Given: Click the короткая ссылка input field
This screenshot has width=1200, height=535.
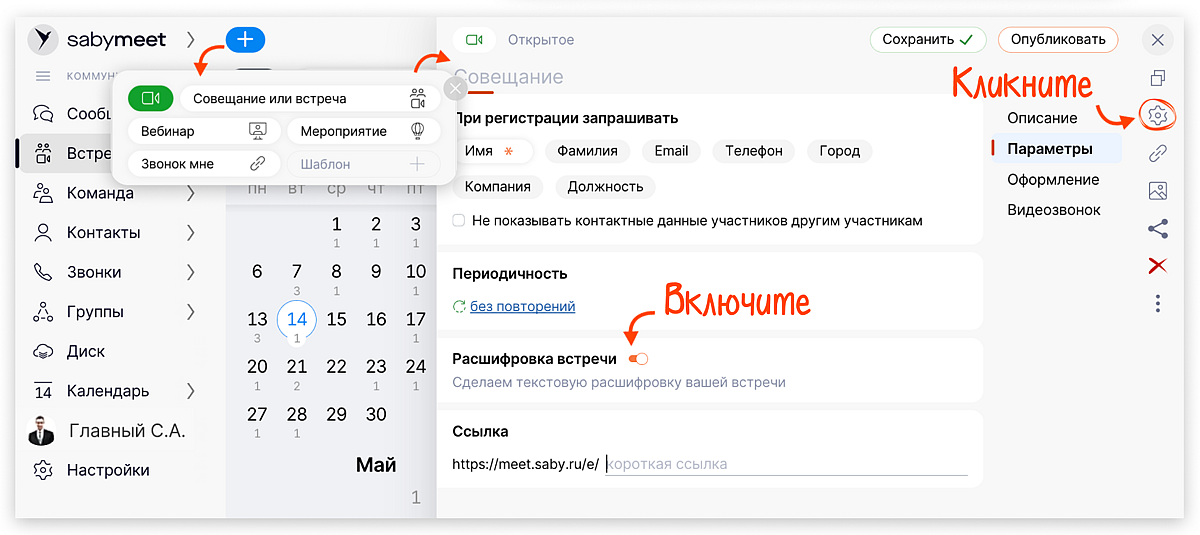Looking at the screenshot, I should coord(786,464).
